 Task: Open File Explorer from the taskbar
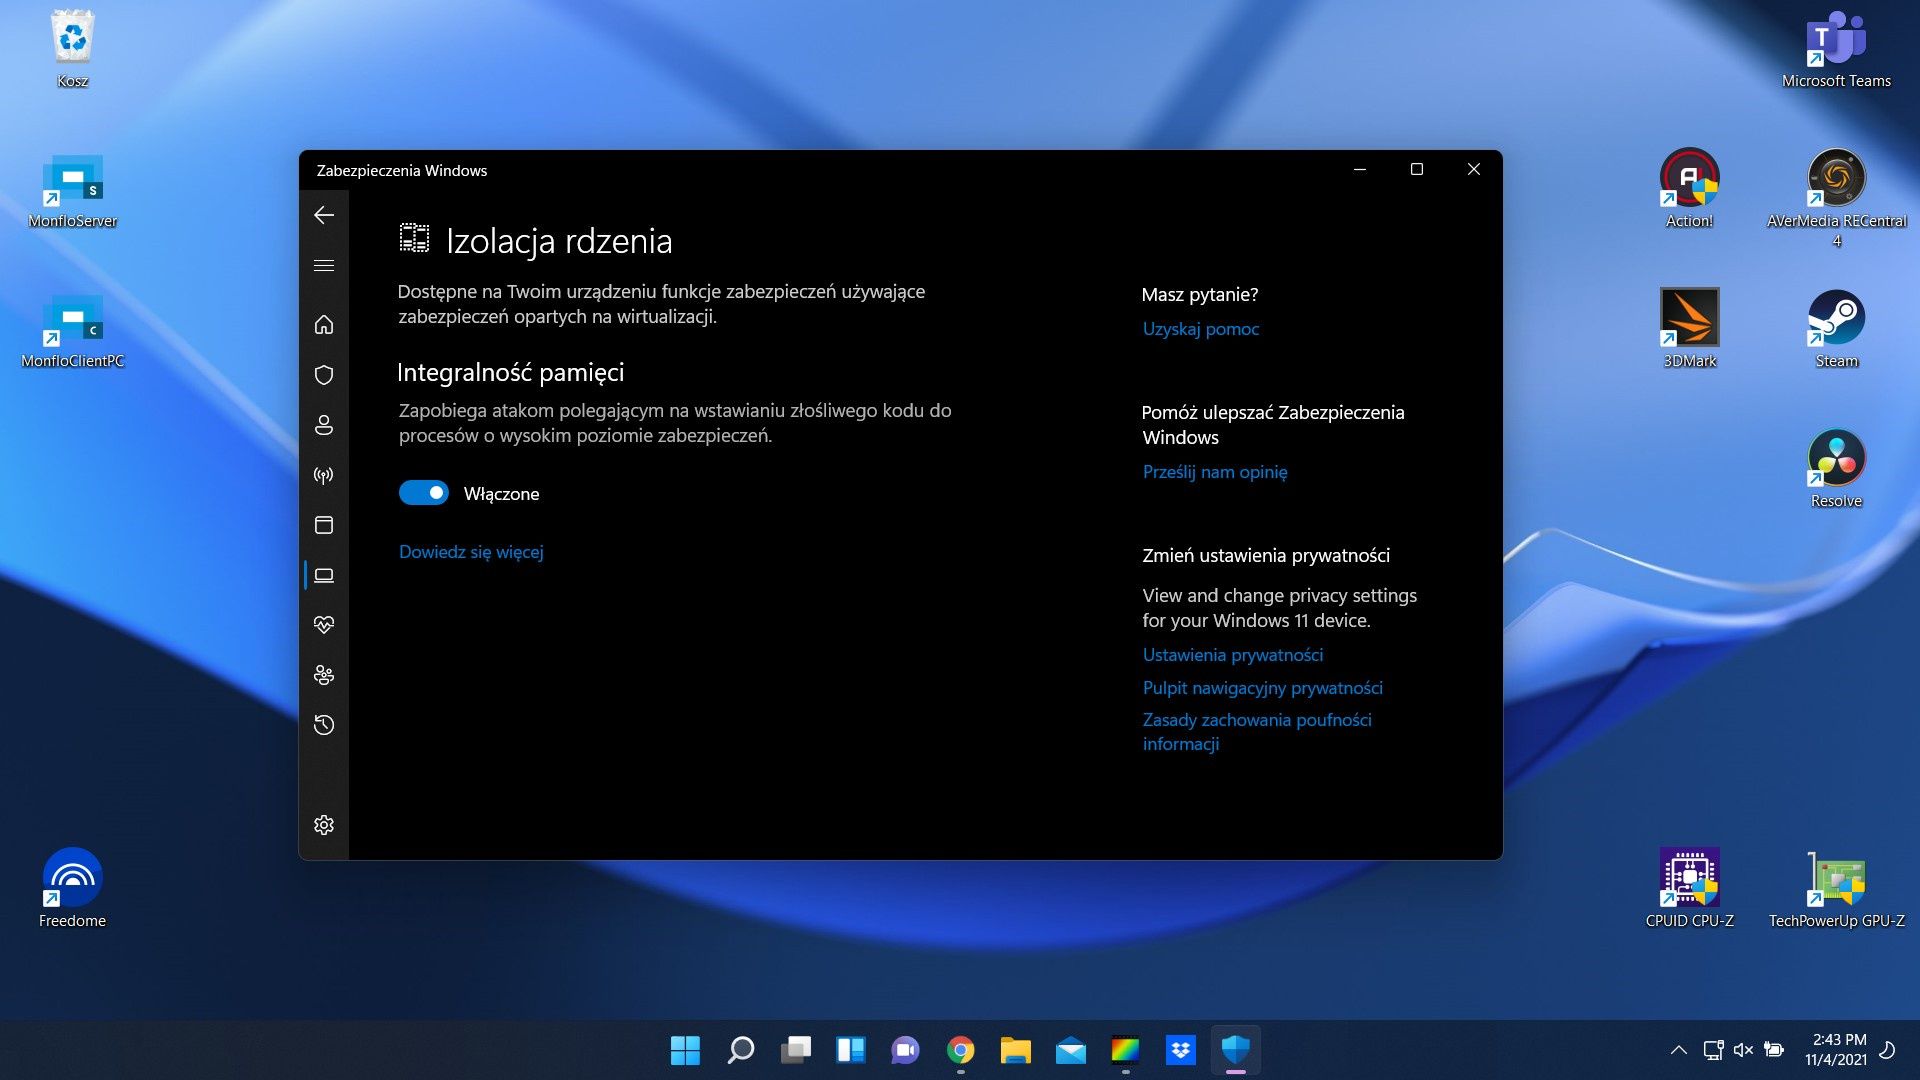tap(1016, 1050)
